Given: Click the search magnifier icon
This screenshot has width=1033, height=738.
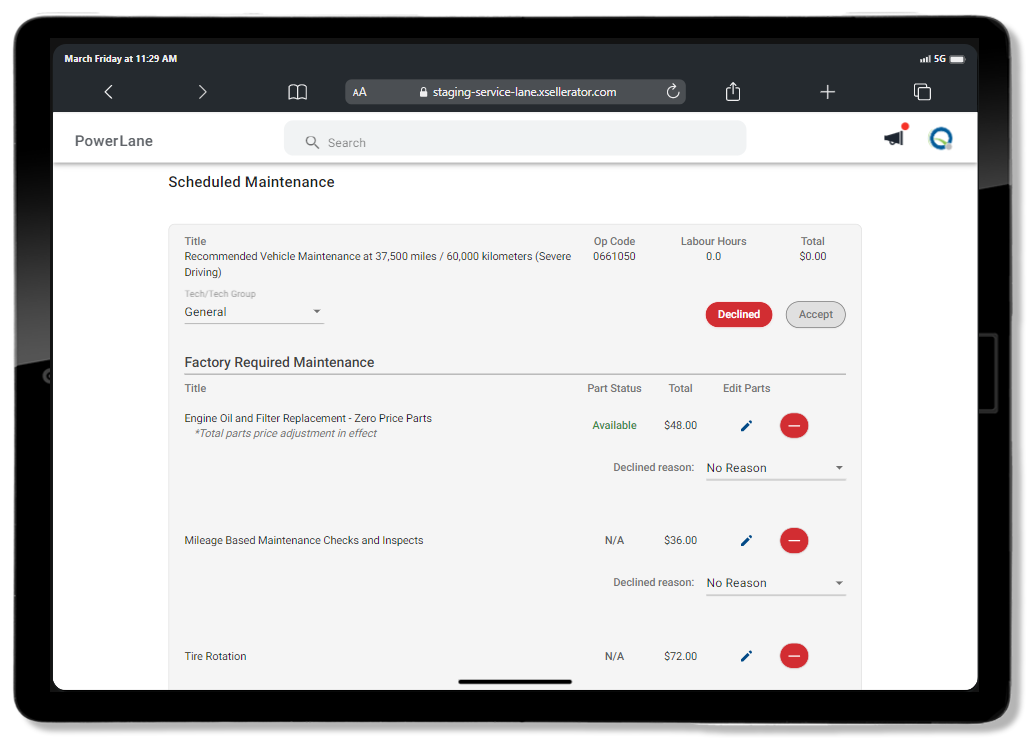Looking at the screenshot, I should pos(312,142).
